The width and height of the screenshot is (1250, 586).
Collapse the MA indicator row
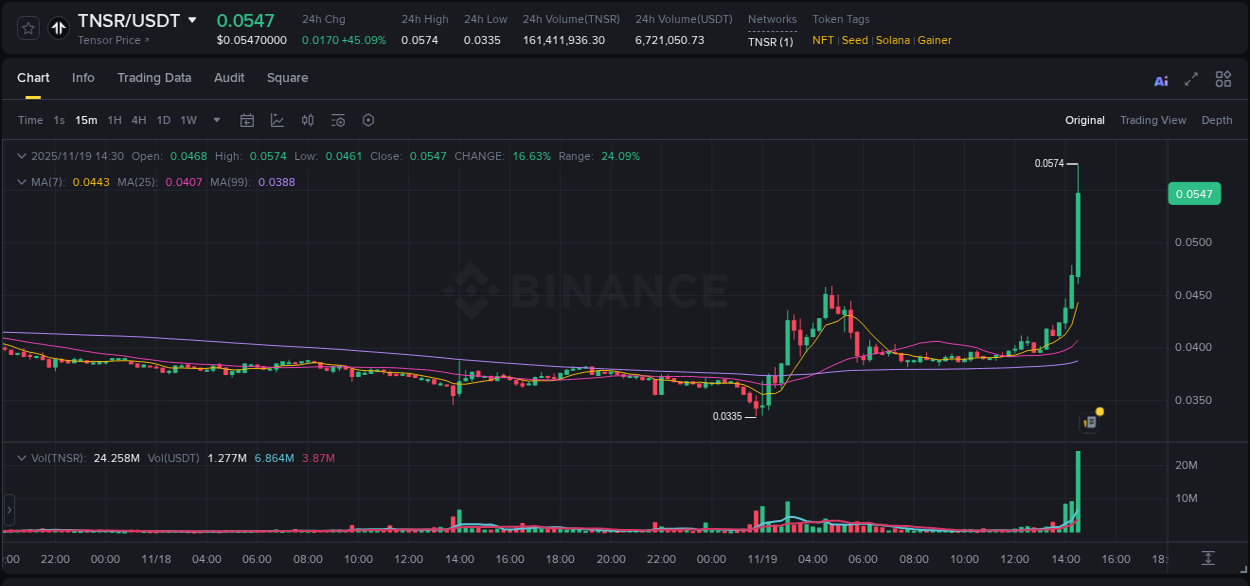tap(22, 182)
